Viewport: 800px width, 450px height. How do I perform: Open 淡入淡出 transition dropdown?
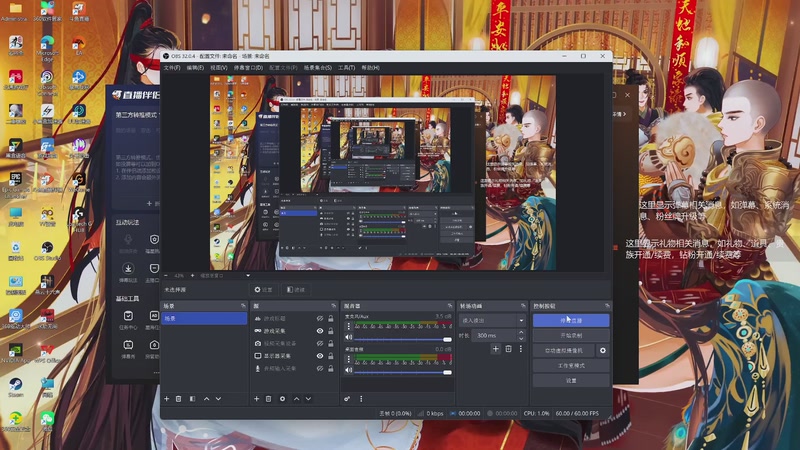coord(492,320)
